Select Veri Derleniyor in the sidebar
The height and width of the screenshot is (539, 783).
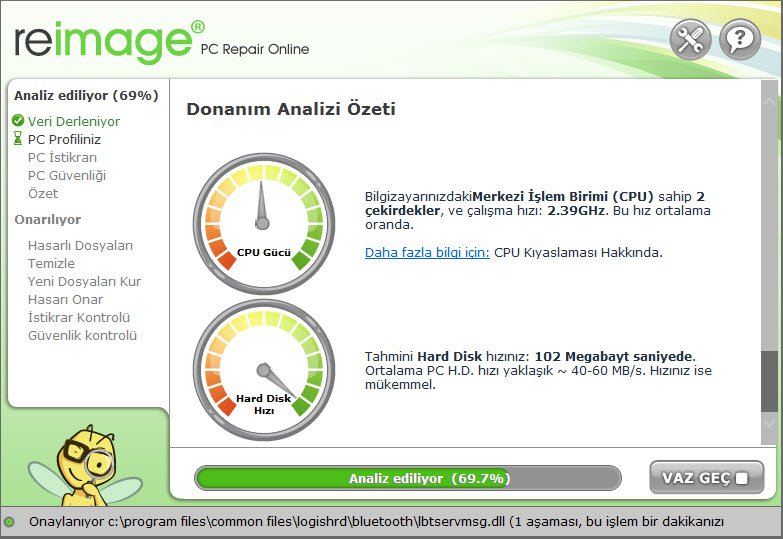74,121
